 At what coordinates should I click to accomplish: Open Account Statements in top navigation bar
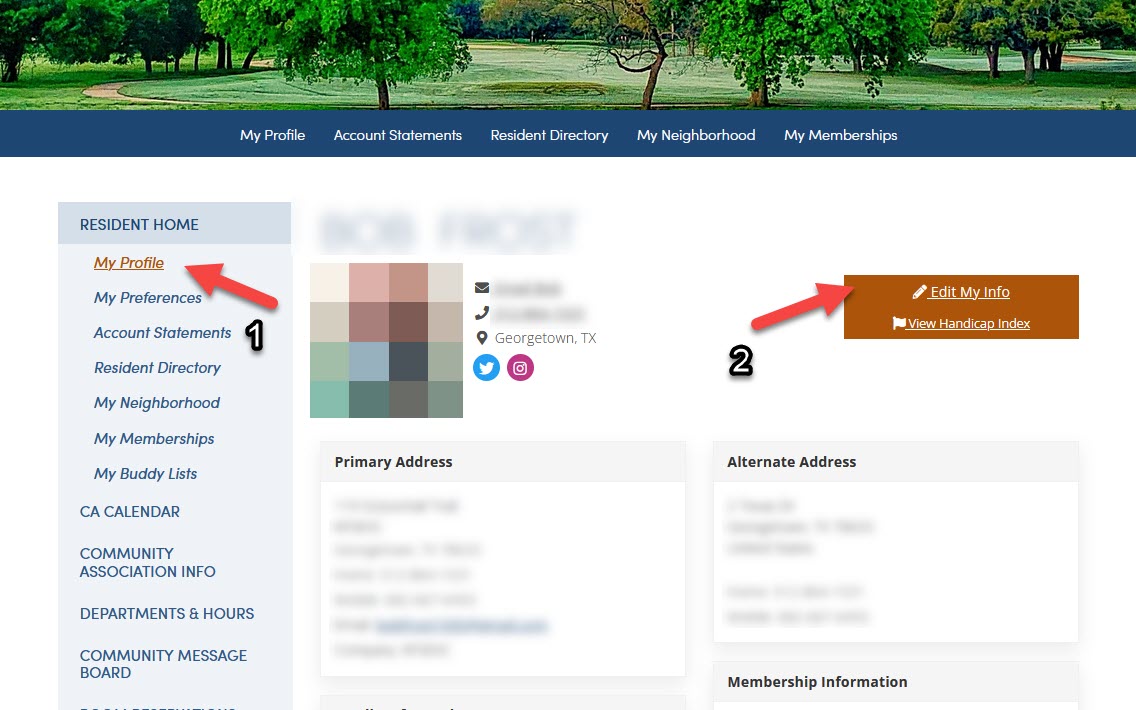coord(398,135)
